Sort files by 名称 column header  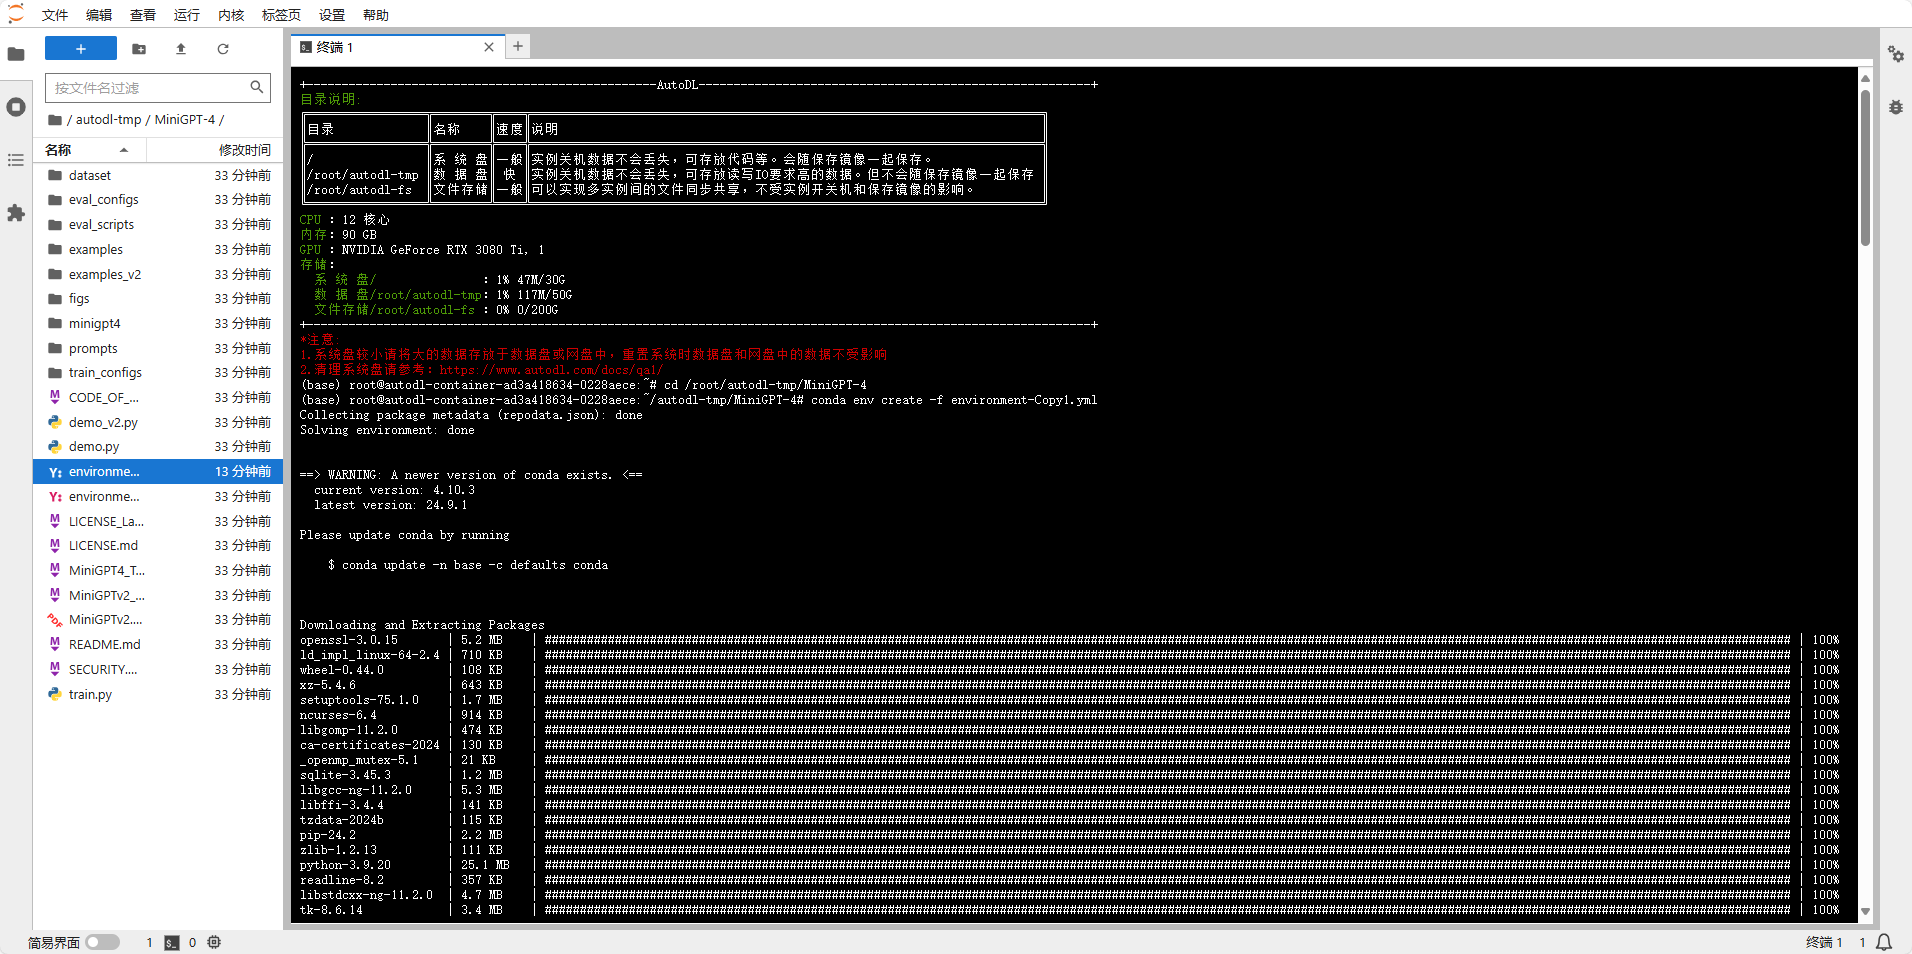(x=90, y=150)
